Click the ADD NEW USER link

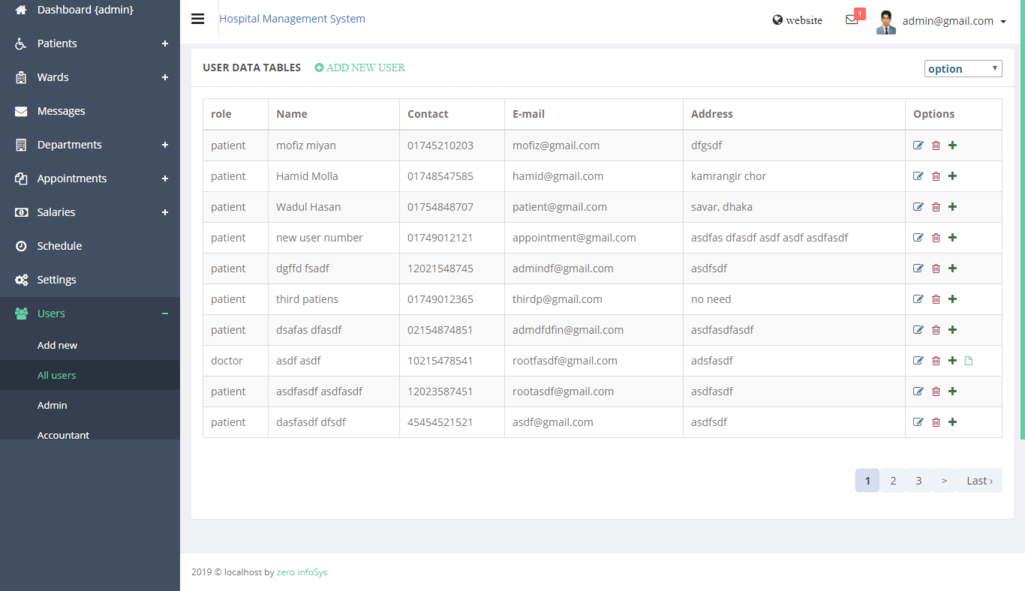tap(360, 68)
